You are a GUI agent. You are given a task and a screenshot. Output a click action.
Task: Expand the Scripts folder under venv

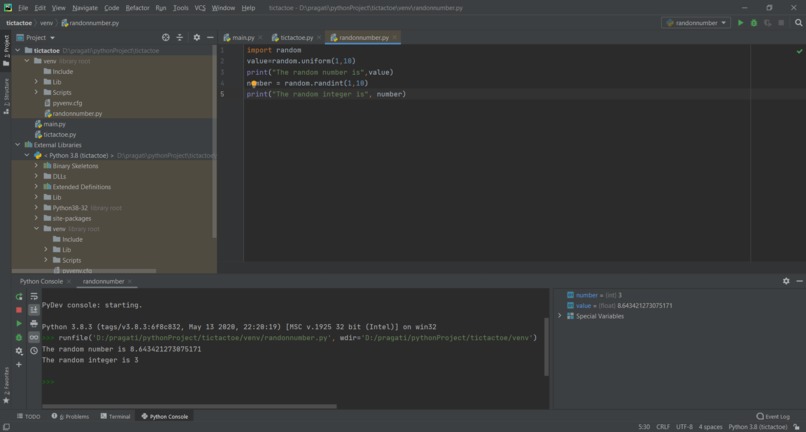(36, 92)
